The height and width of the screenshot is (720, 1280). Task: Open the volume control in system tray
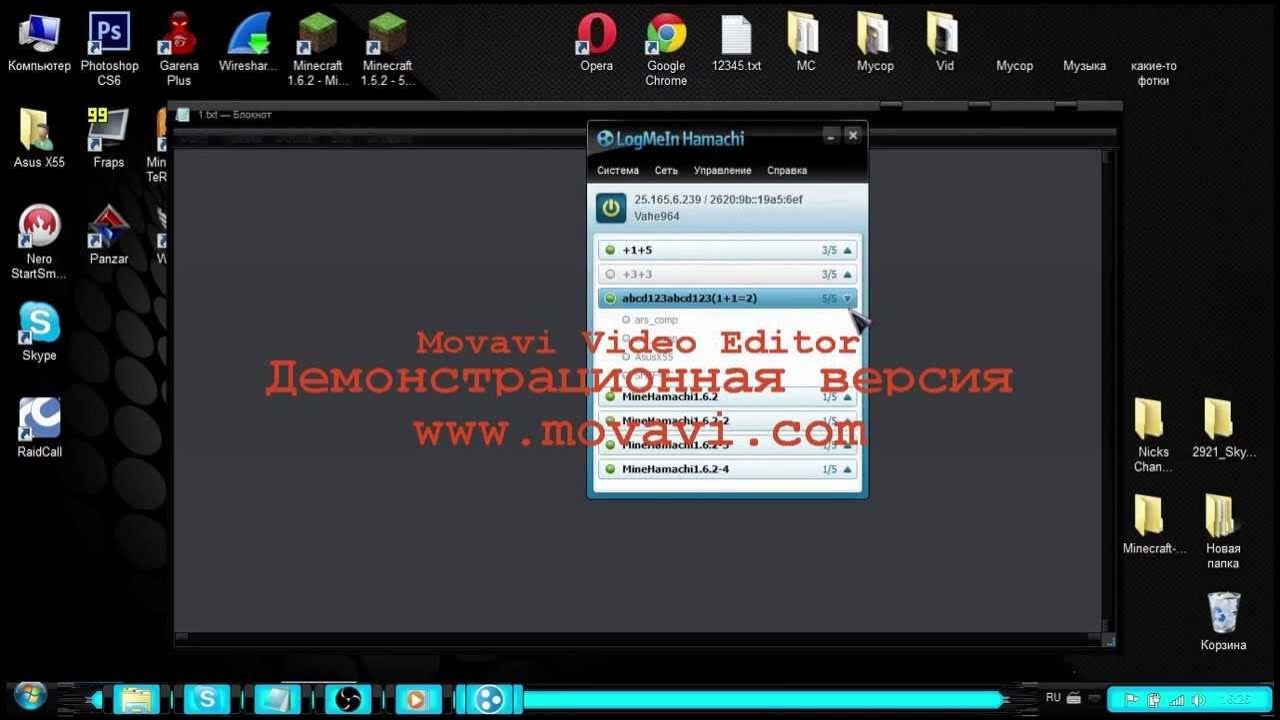(1198, 700)
